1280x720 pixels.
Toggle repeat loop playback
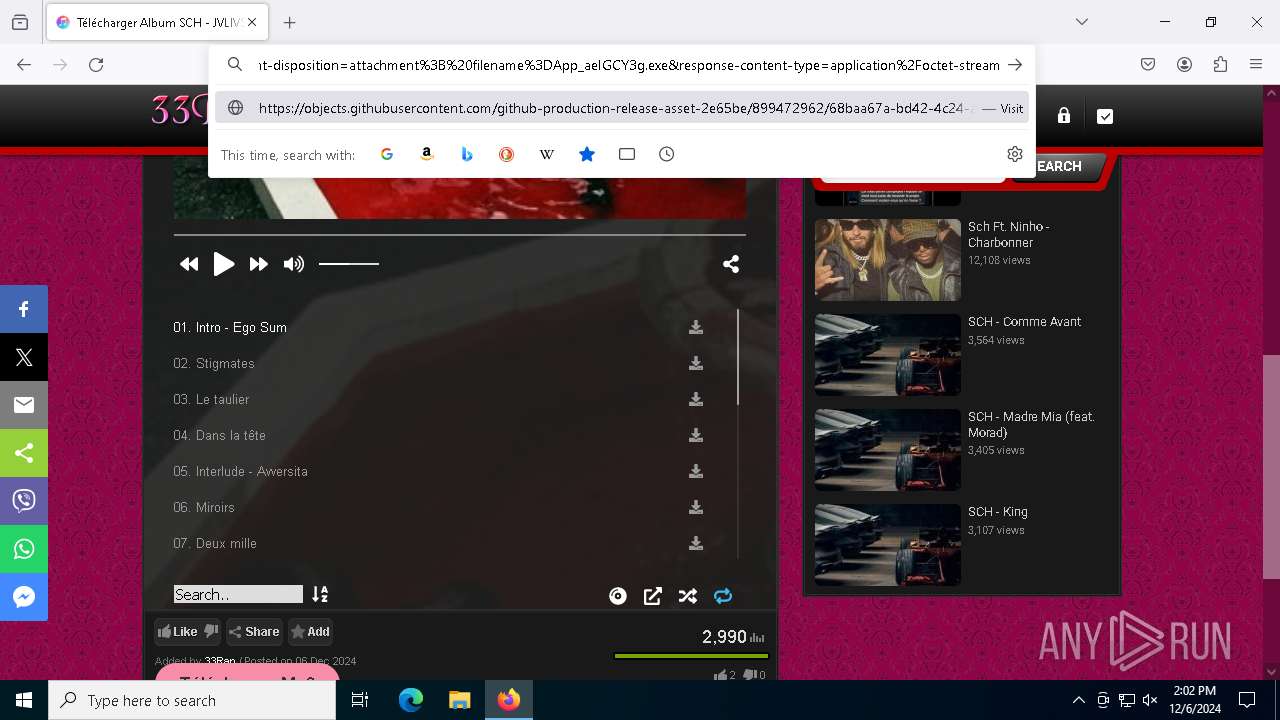723,596
